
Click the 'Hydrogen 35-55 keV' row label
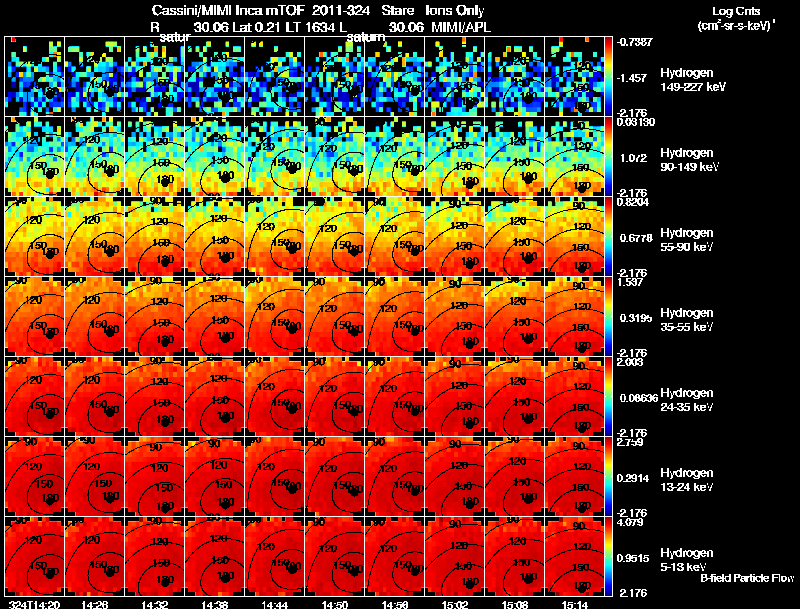pyautogui.click(x=687, y=320)
